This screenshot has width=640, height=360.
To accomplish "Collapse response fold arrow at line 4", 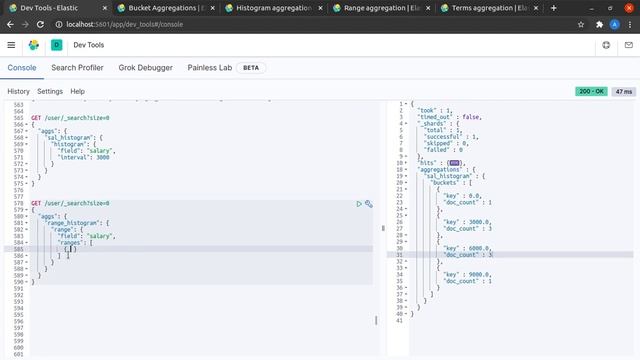I will pos(406,123).
